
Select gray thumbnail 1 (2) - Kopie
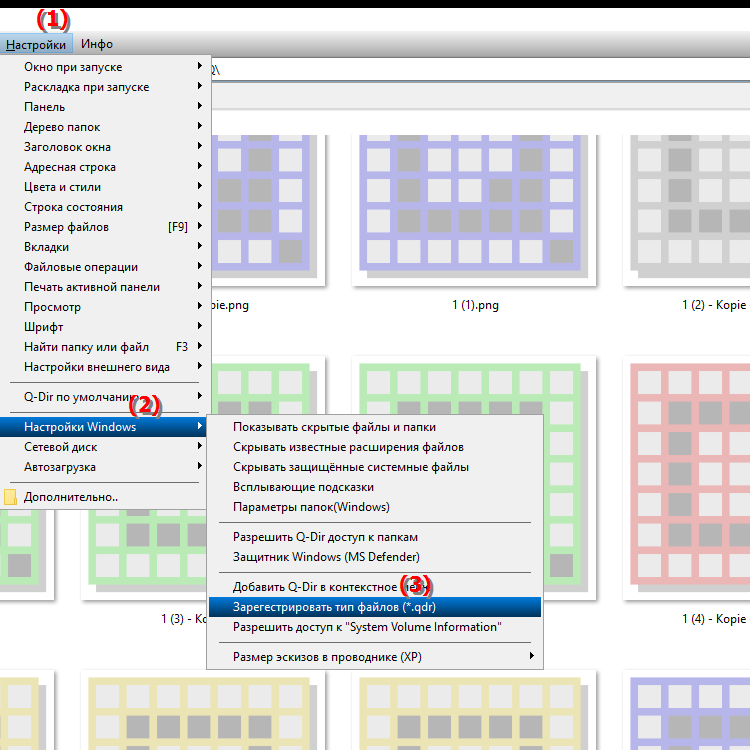[686, 210]
